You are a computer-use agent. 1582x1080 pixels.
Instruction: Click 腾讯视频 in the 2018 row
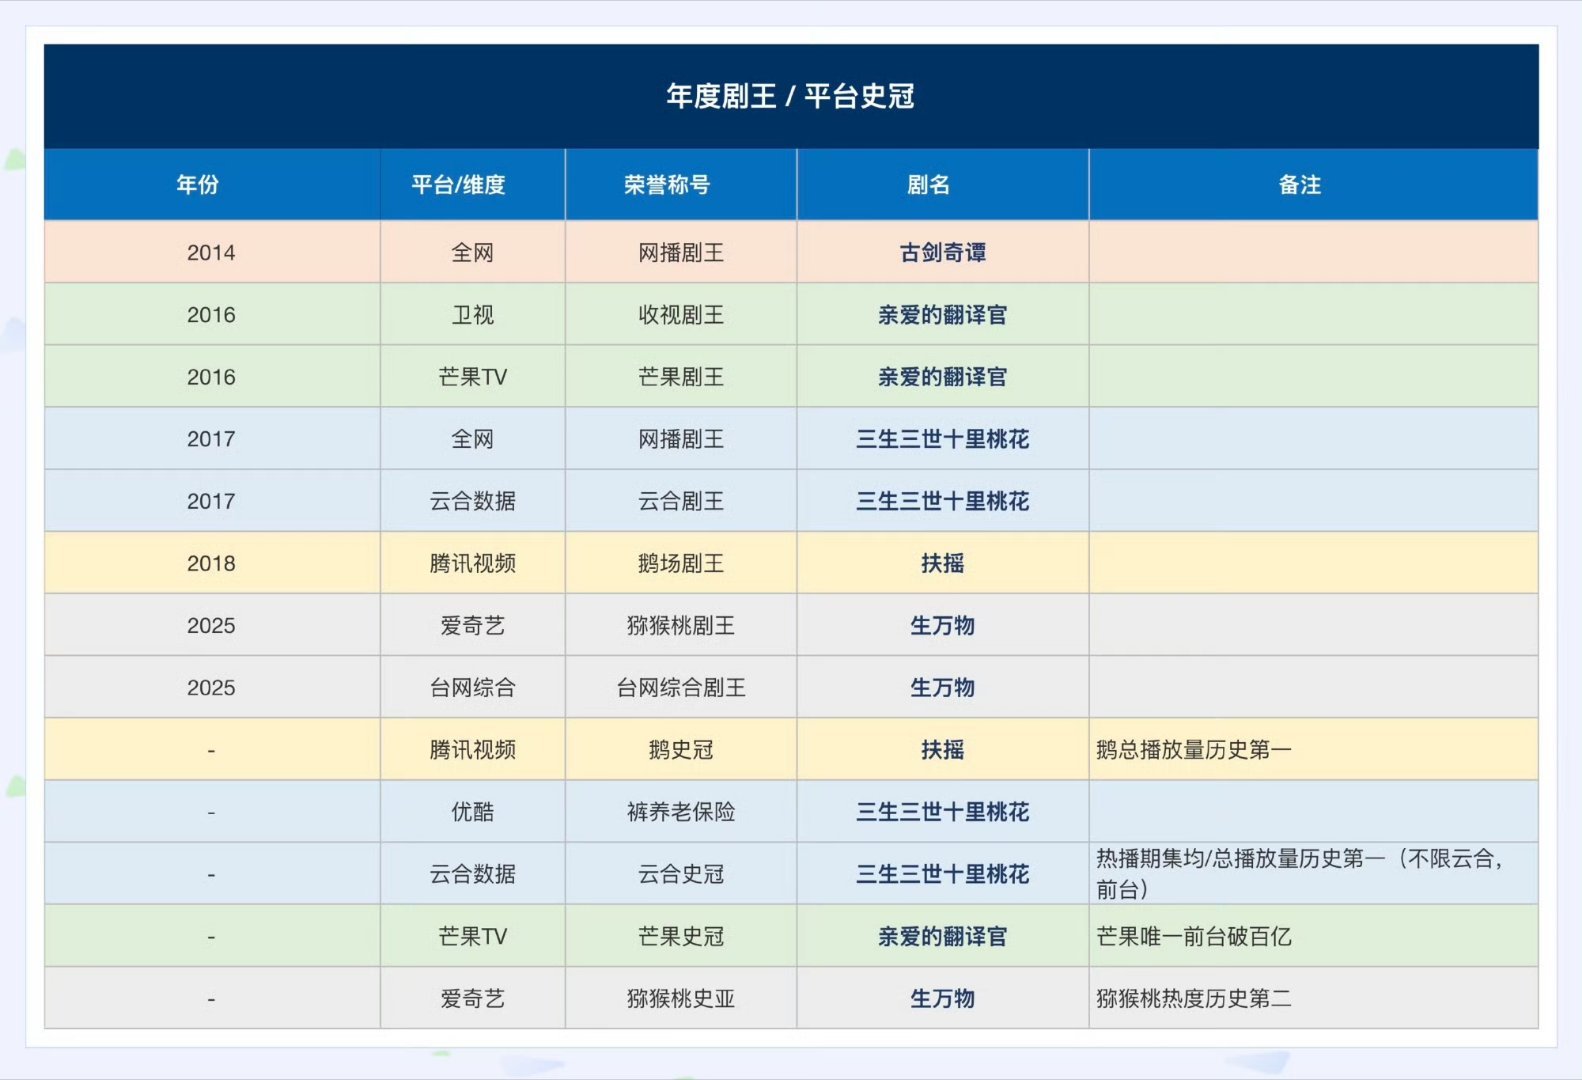(x=472, y=564)
